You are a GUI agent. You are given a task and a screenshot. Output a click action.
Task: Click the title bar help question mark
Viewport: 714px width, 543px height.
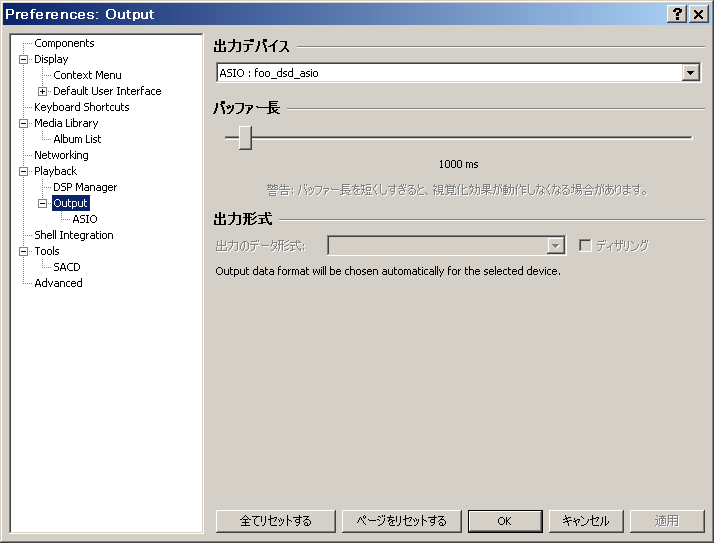(677, 14)
